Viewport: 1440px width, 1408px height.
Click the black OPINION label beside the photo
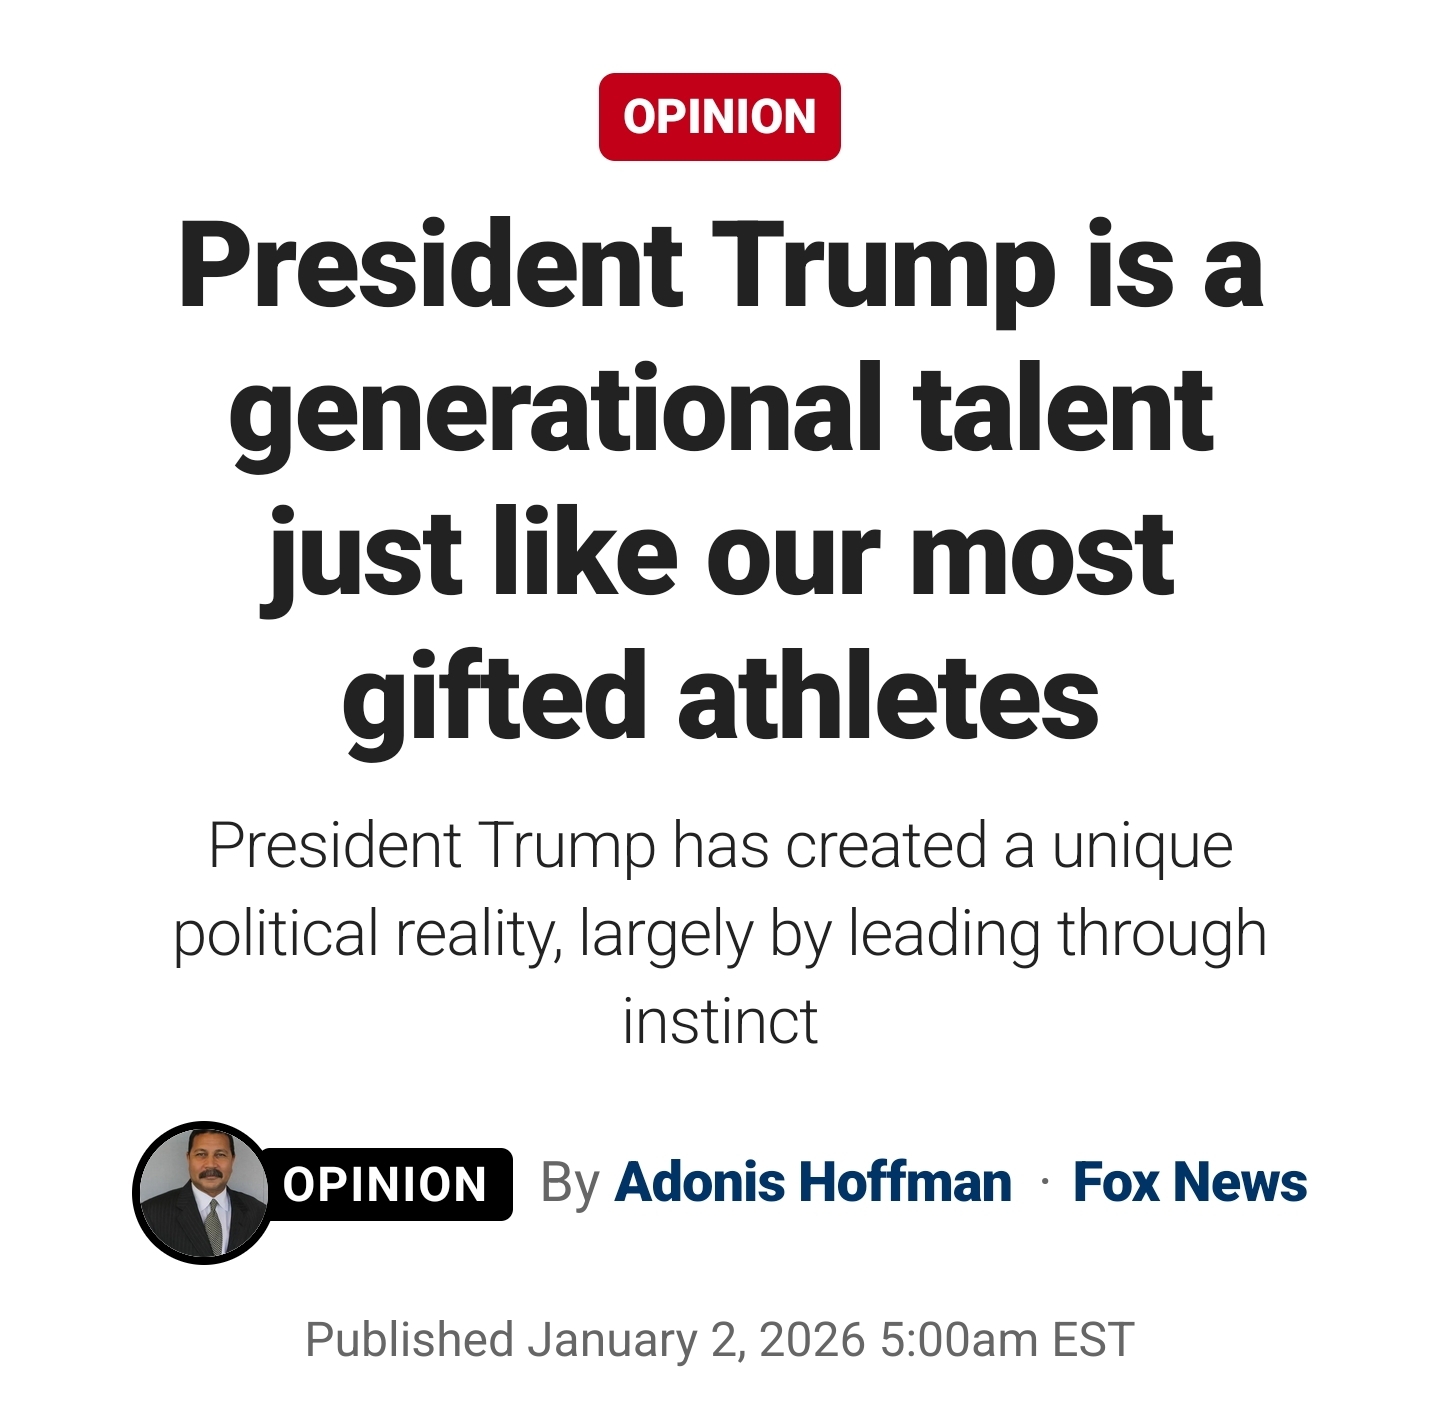(x=385, y=1184)
